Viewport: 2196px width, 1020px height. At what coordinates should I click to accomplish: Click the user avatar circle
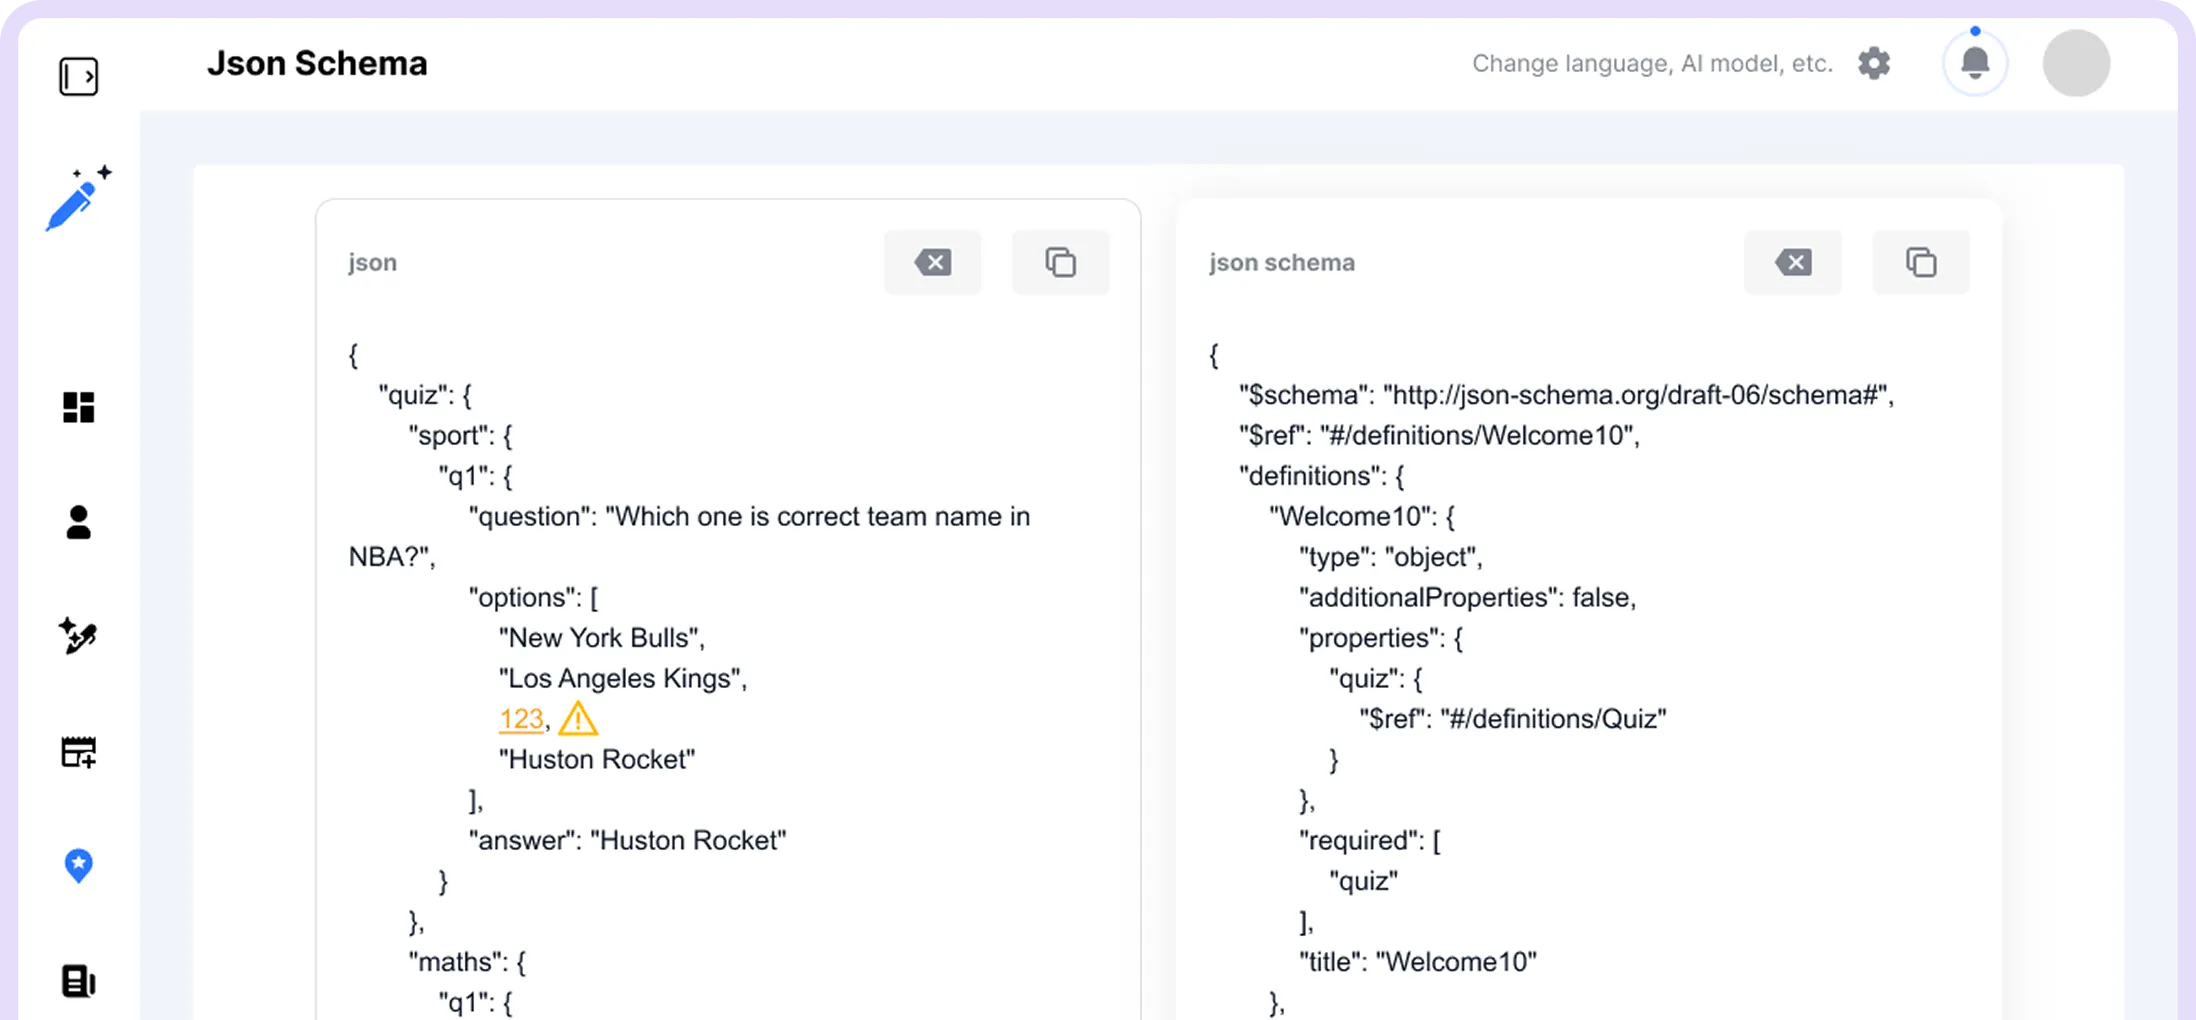coord(2076,63)
